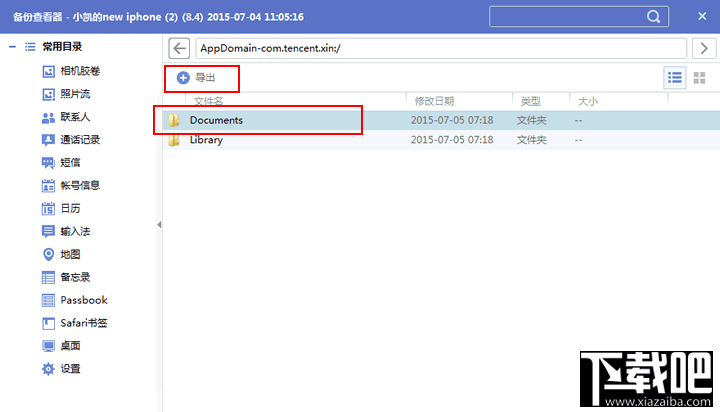
Task: Click the Passbook icon
Action: [x=48, y=300]
